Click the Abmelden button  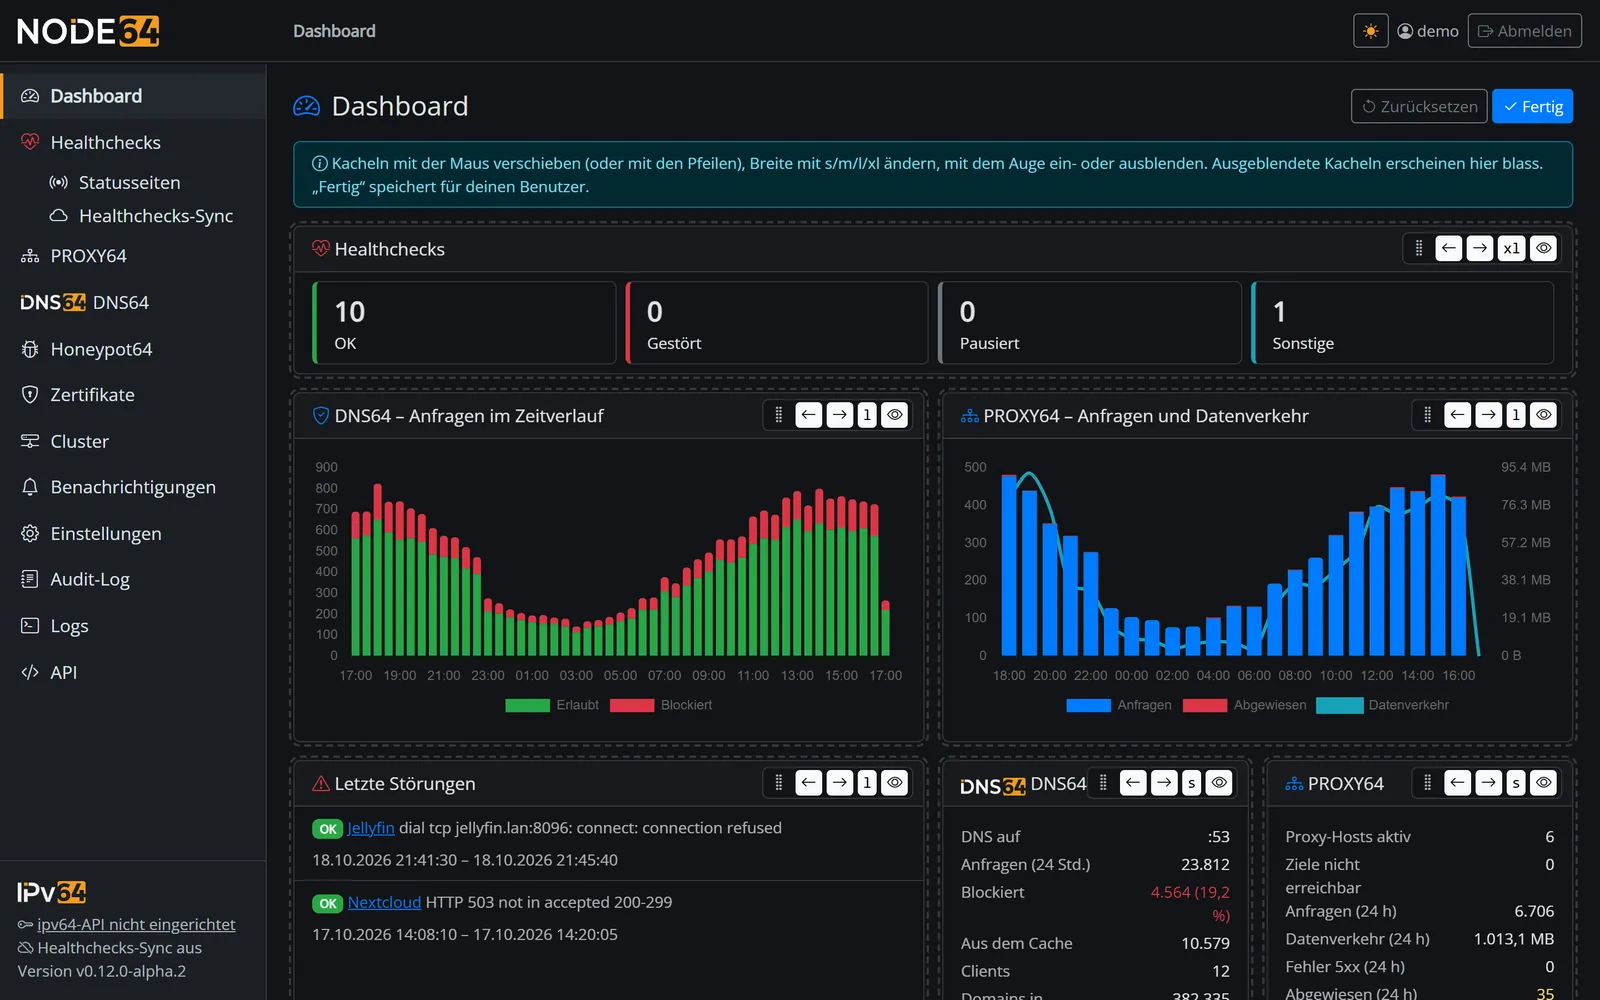[1524, 31]
